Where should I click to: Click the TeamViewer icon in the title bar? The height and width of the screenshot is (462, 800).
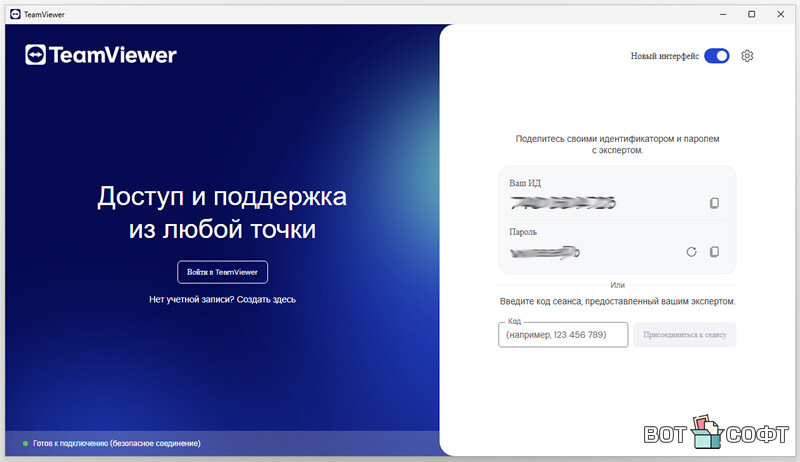click(x=15, y=14)
